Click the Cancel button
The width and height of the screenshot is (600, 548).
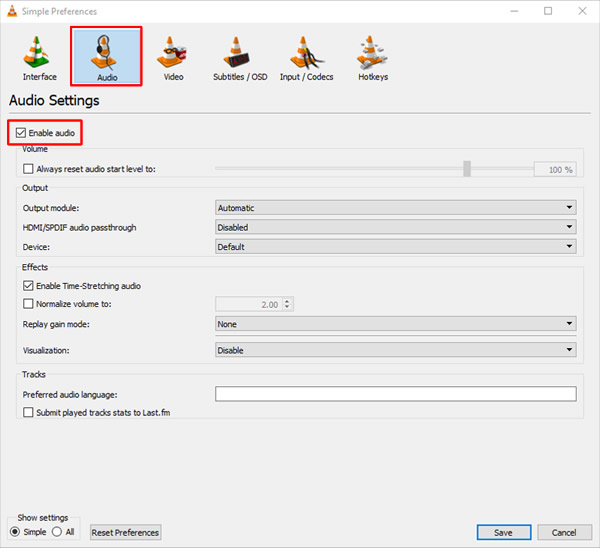click(564, 532)
